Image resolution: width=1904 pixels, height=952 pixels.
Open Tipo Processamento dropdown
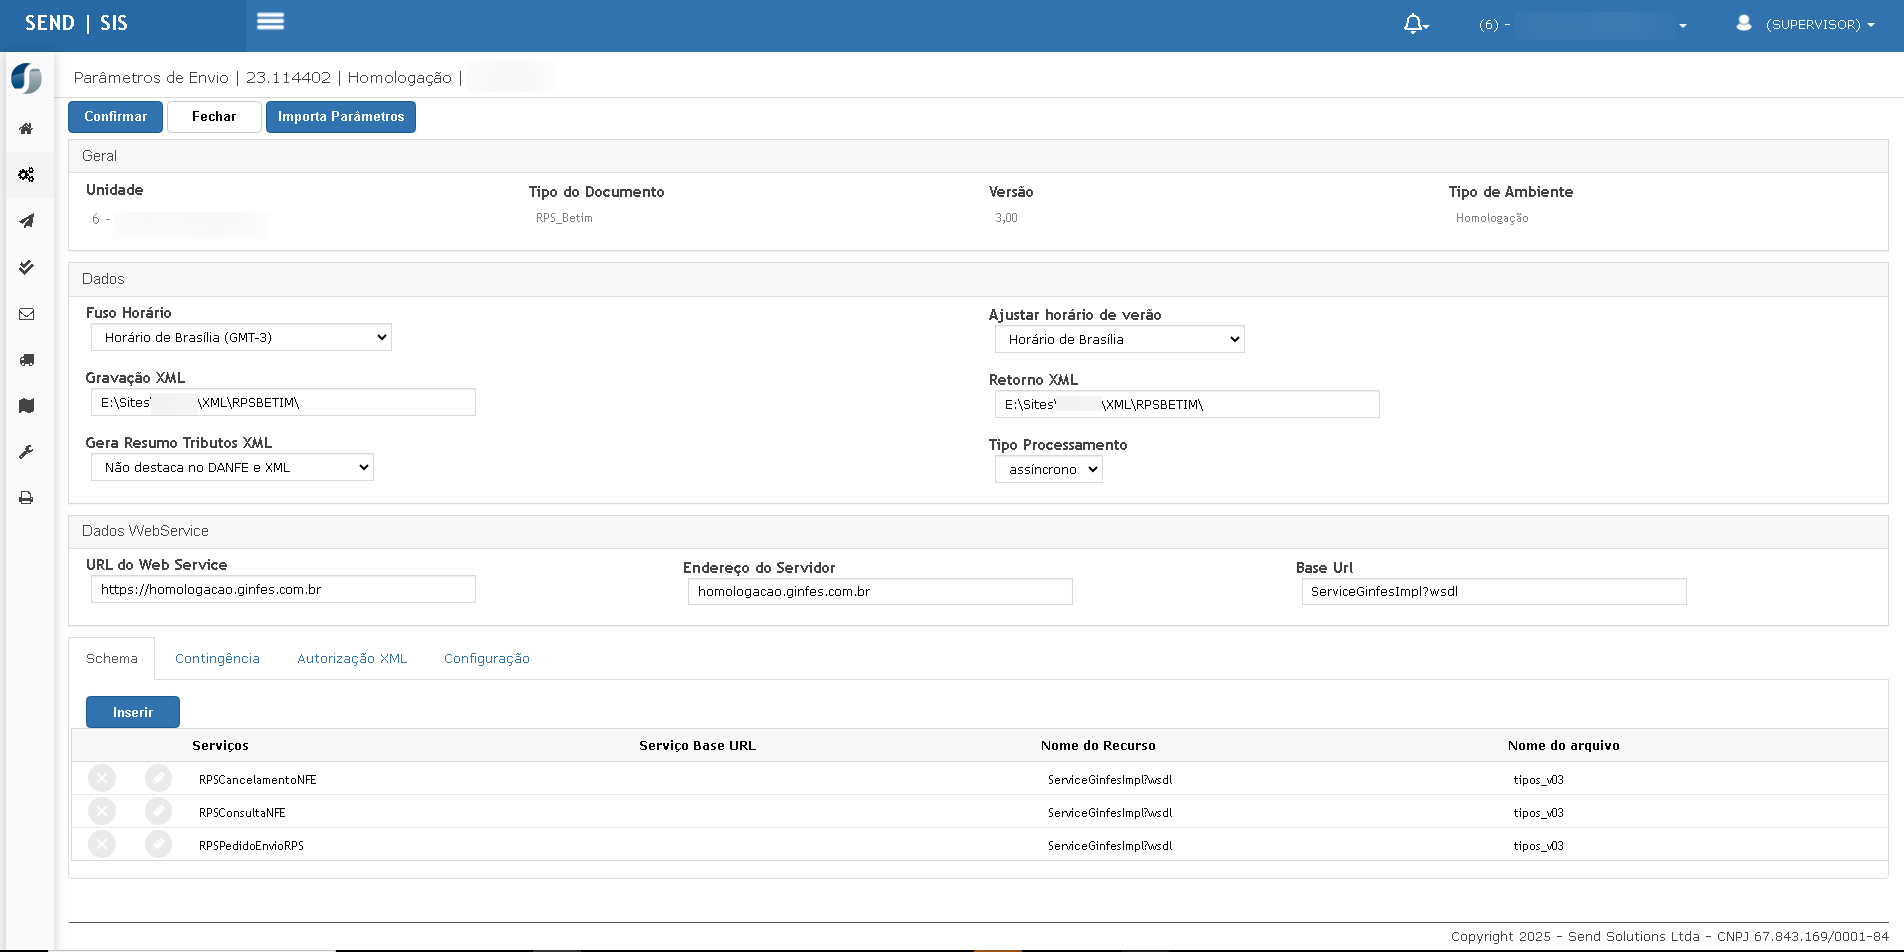[1049, 469]
